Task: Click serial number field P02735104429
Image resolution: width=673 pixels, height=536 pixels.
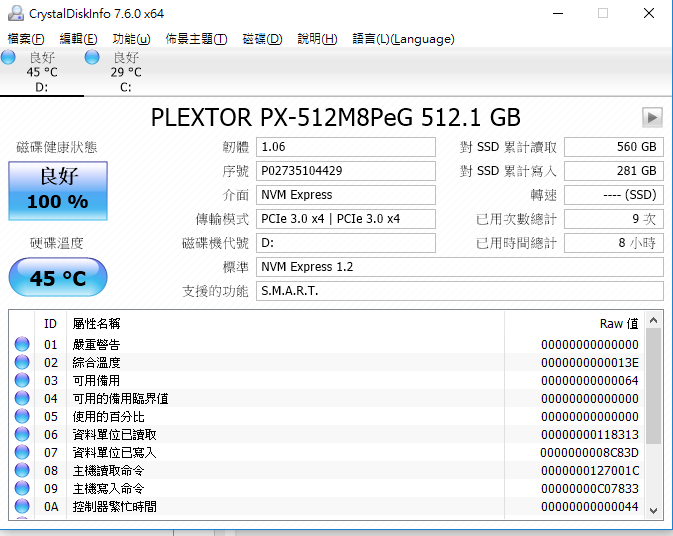Action: [x=346, y=171]
